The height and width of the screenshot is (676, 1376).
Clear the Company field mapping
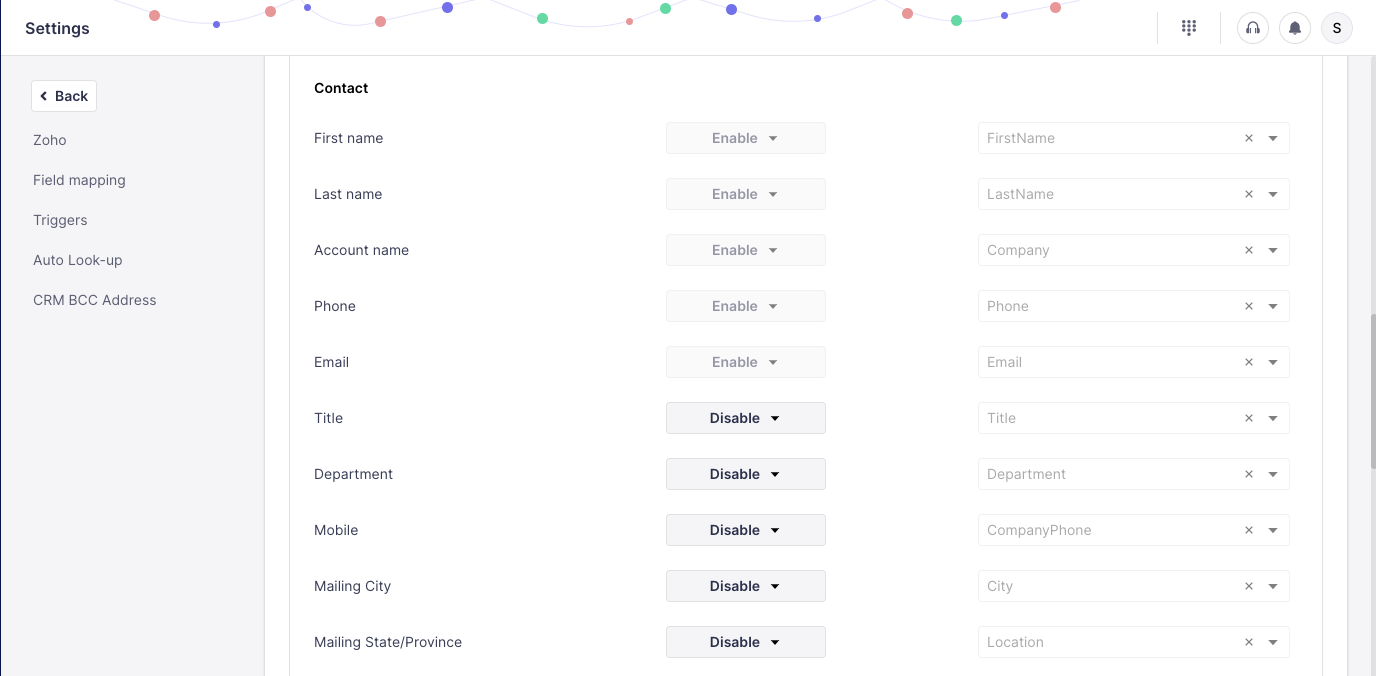pyautogui.click(x=1249, y=250)
